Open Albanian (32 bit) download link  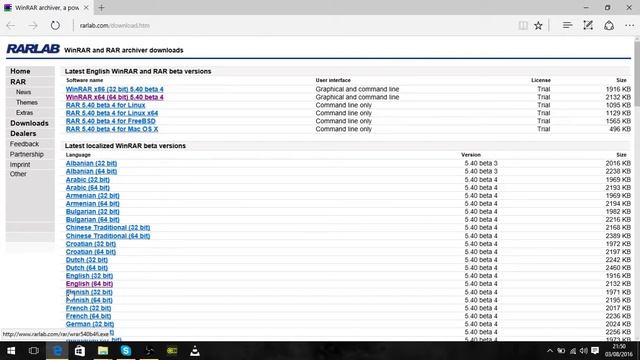coord(91,163)
